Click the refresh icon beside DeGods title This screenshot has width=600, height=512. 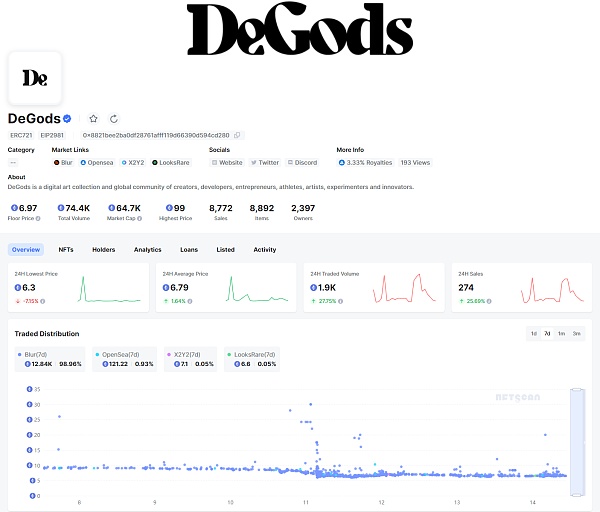click(114, 119)
